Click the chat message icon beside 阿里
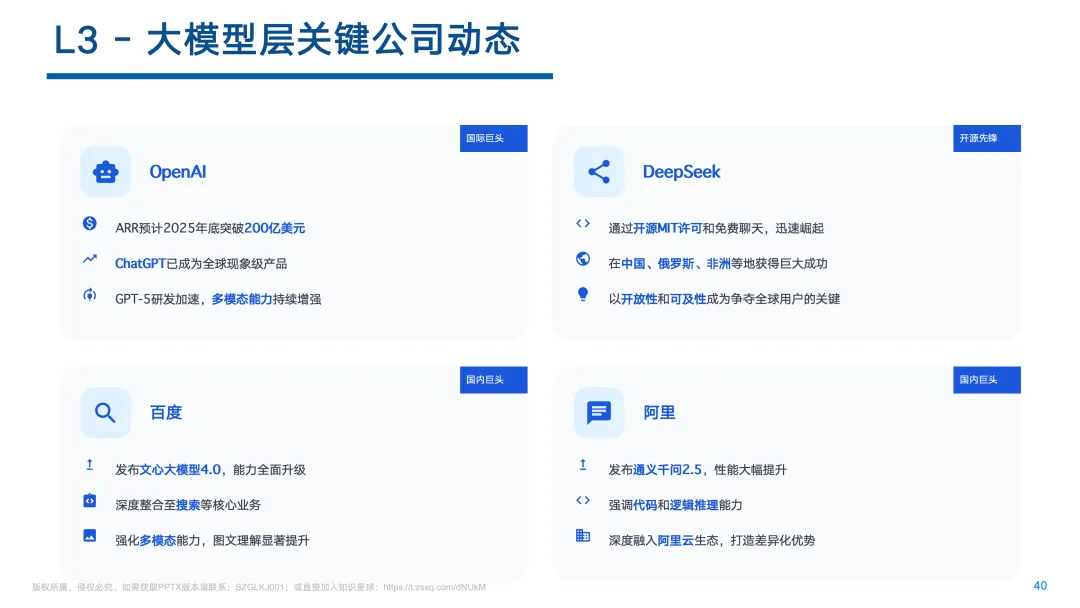 pos(599,412)
